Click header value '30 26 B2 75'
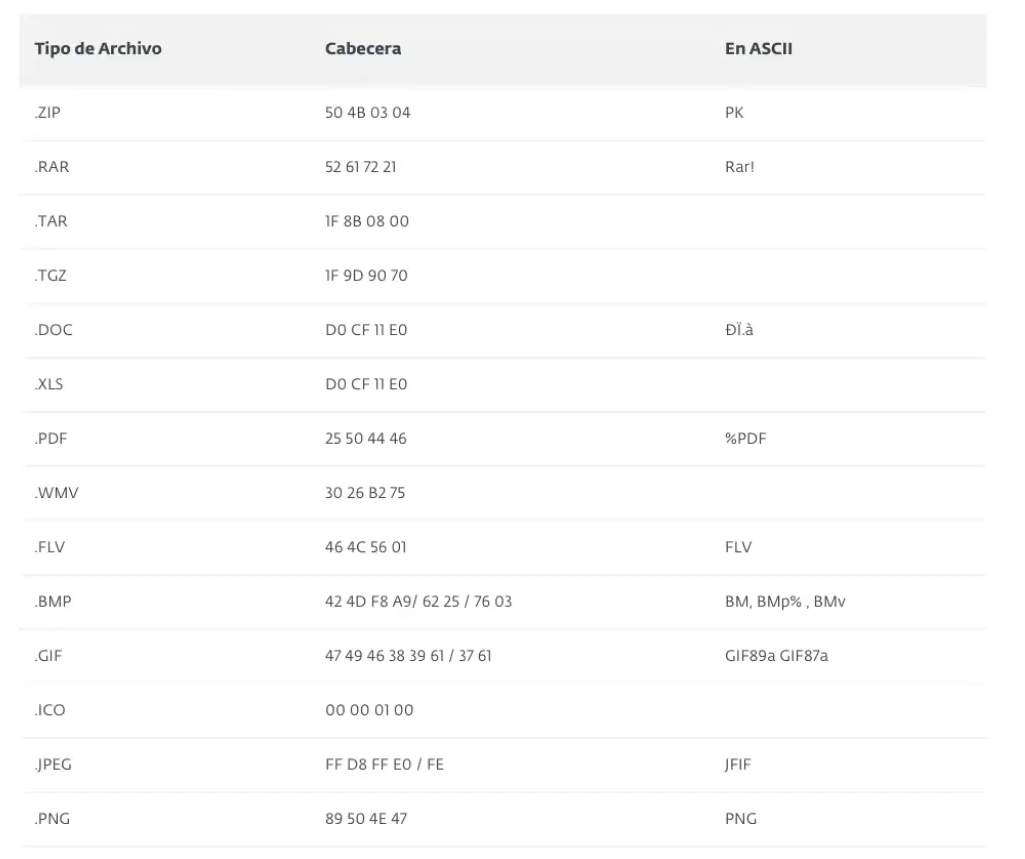The height and width of the screenshot is (859, 1025). pos(365,492)
